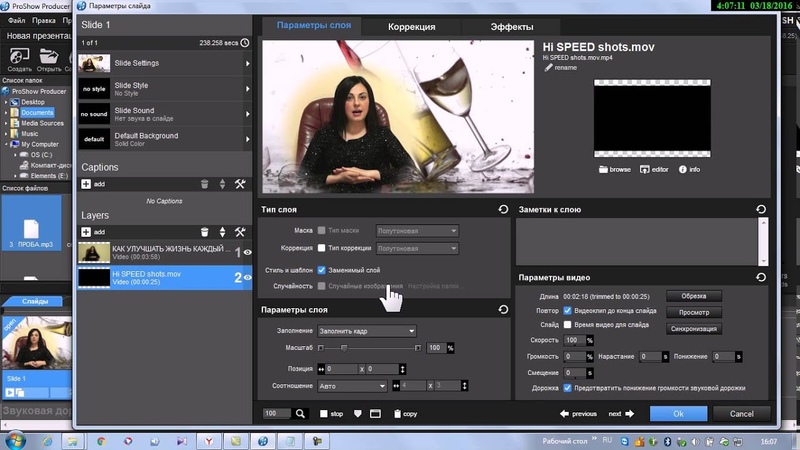Screen dimensions: 800x450
Task: Expand Slide Settings arrow
Action: pyautogui.click(x=247, y=64)
